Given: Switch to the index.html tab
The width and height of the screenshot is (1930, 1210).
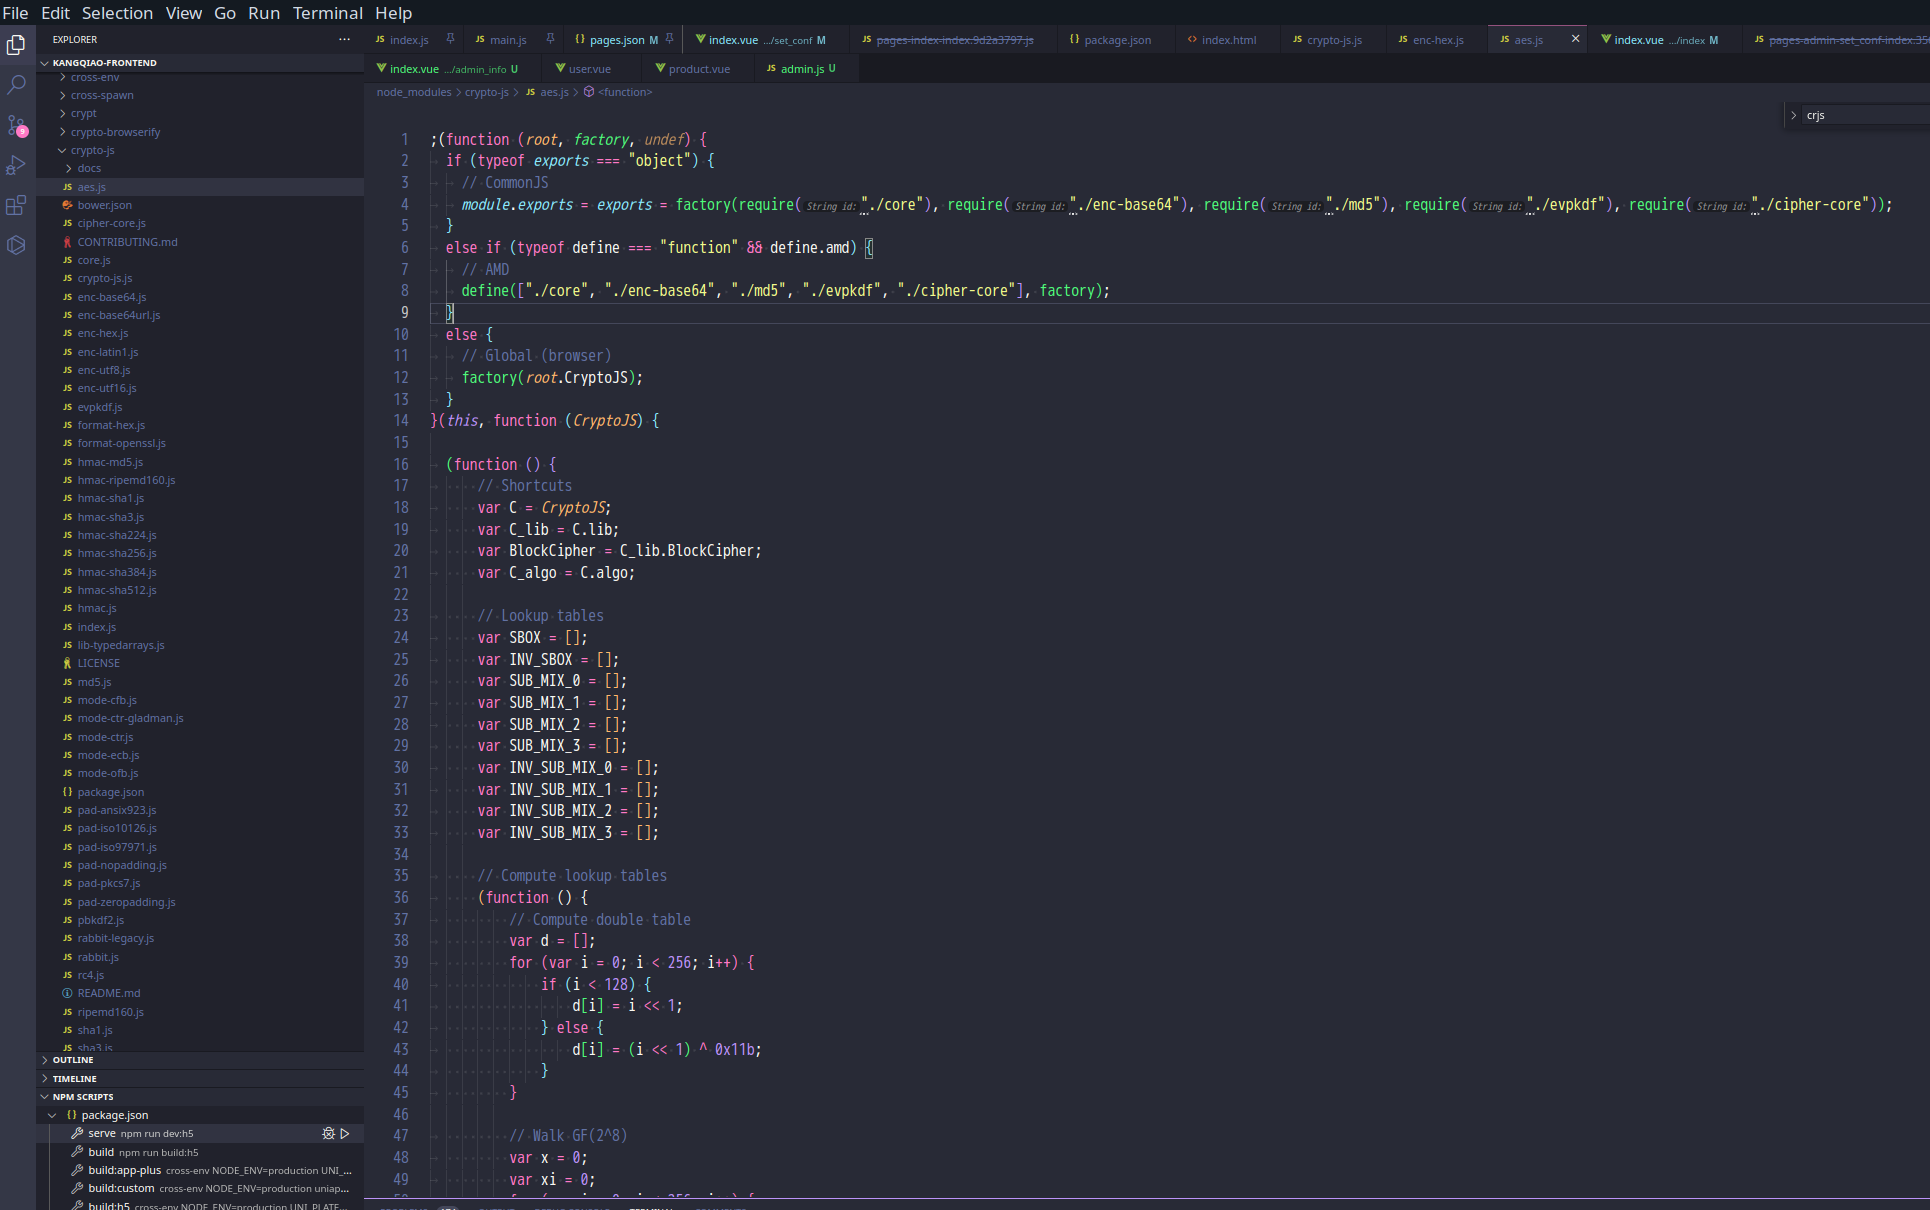Looking at the screenshot, I should pos(1229,40).
